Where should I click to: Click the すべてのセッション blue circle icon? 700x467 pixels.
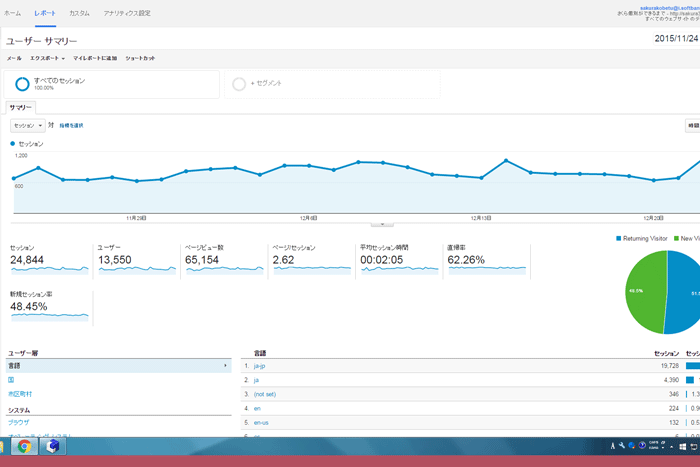[22, 84]
